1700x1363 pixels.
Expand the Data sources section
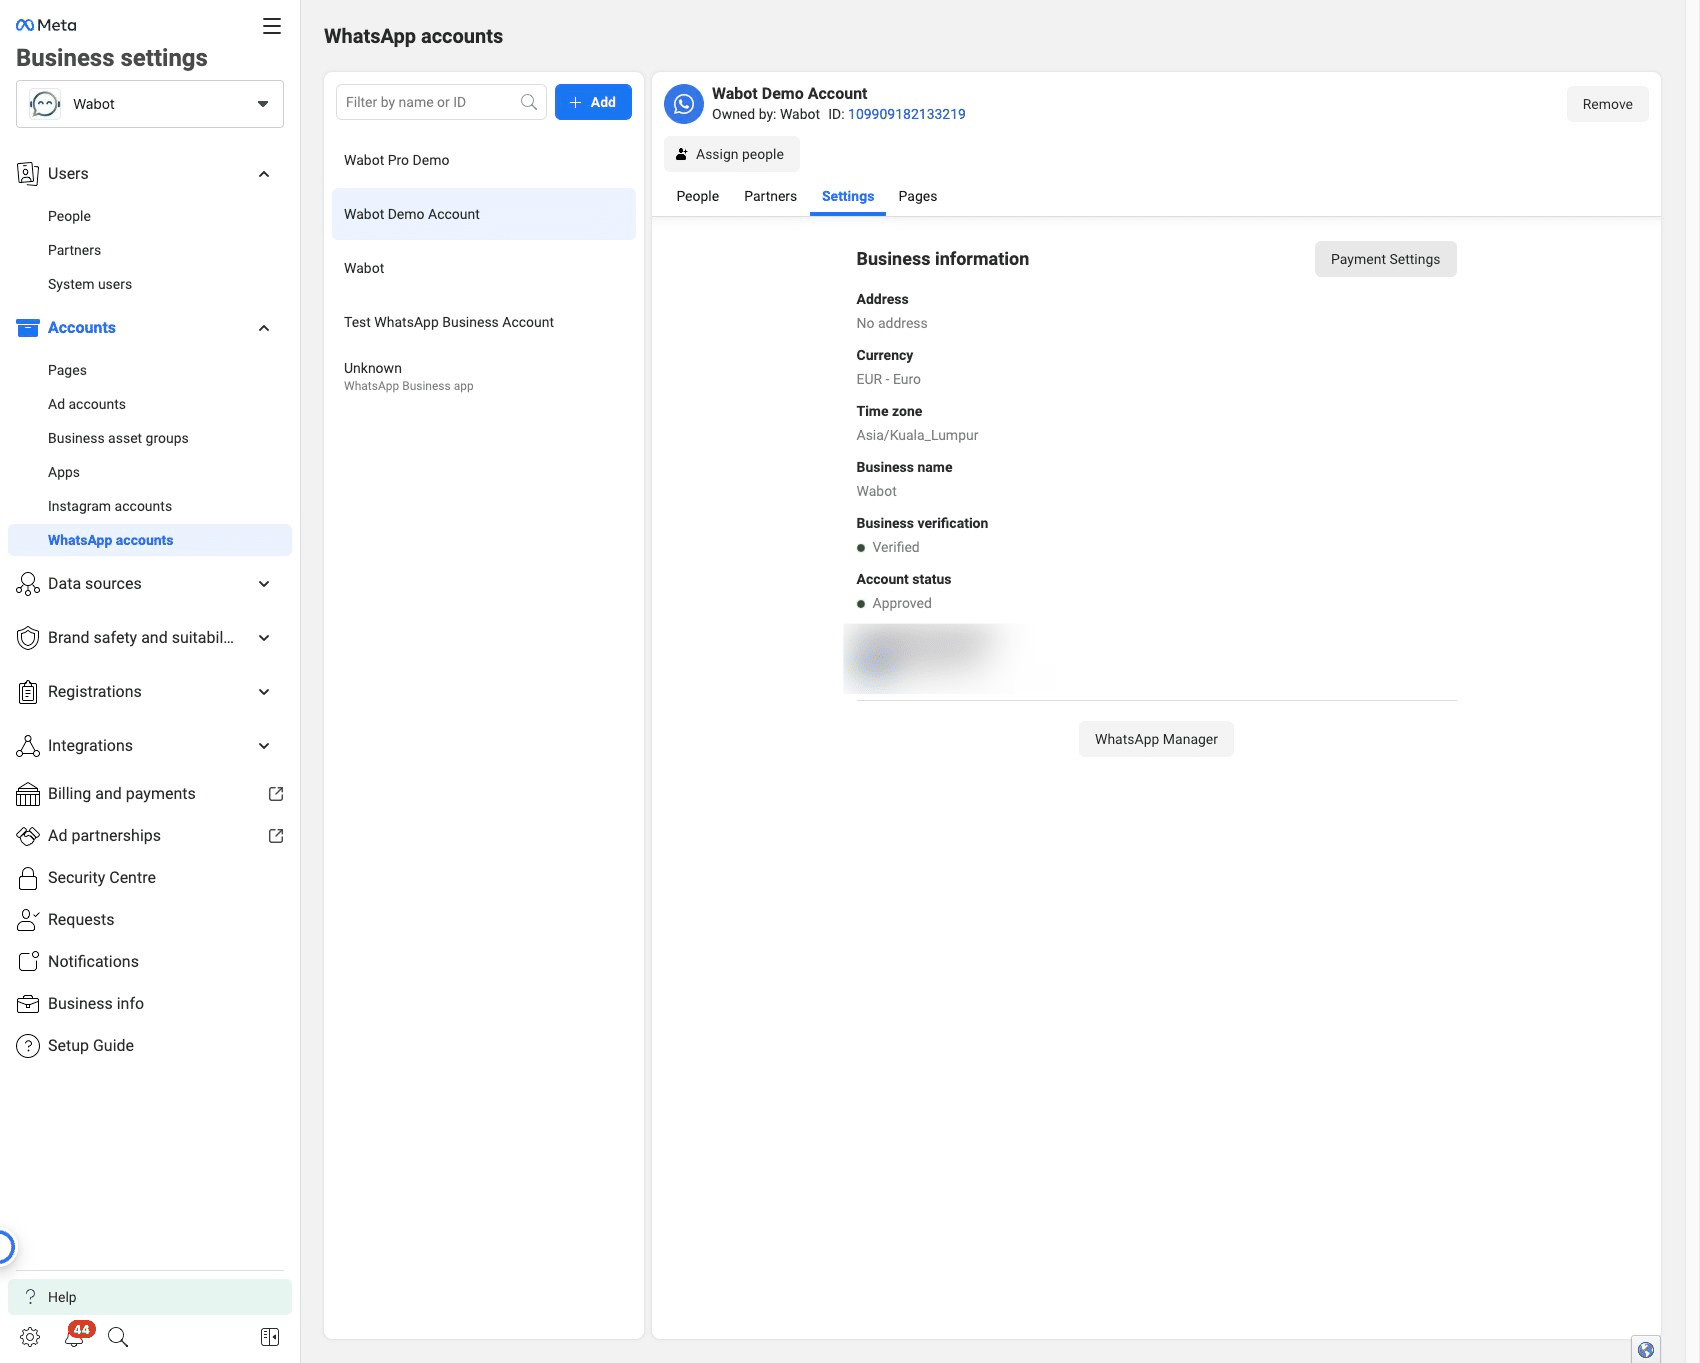pyautogui.click(x=264, y=584)
